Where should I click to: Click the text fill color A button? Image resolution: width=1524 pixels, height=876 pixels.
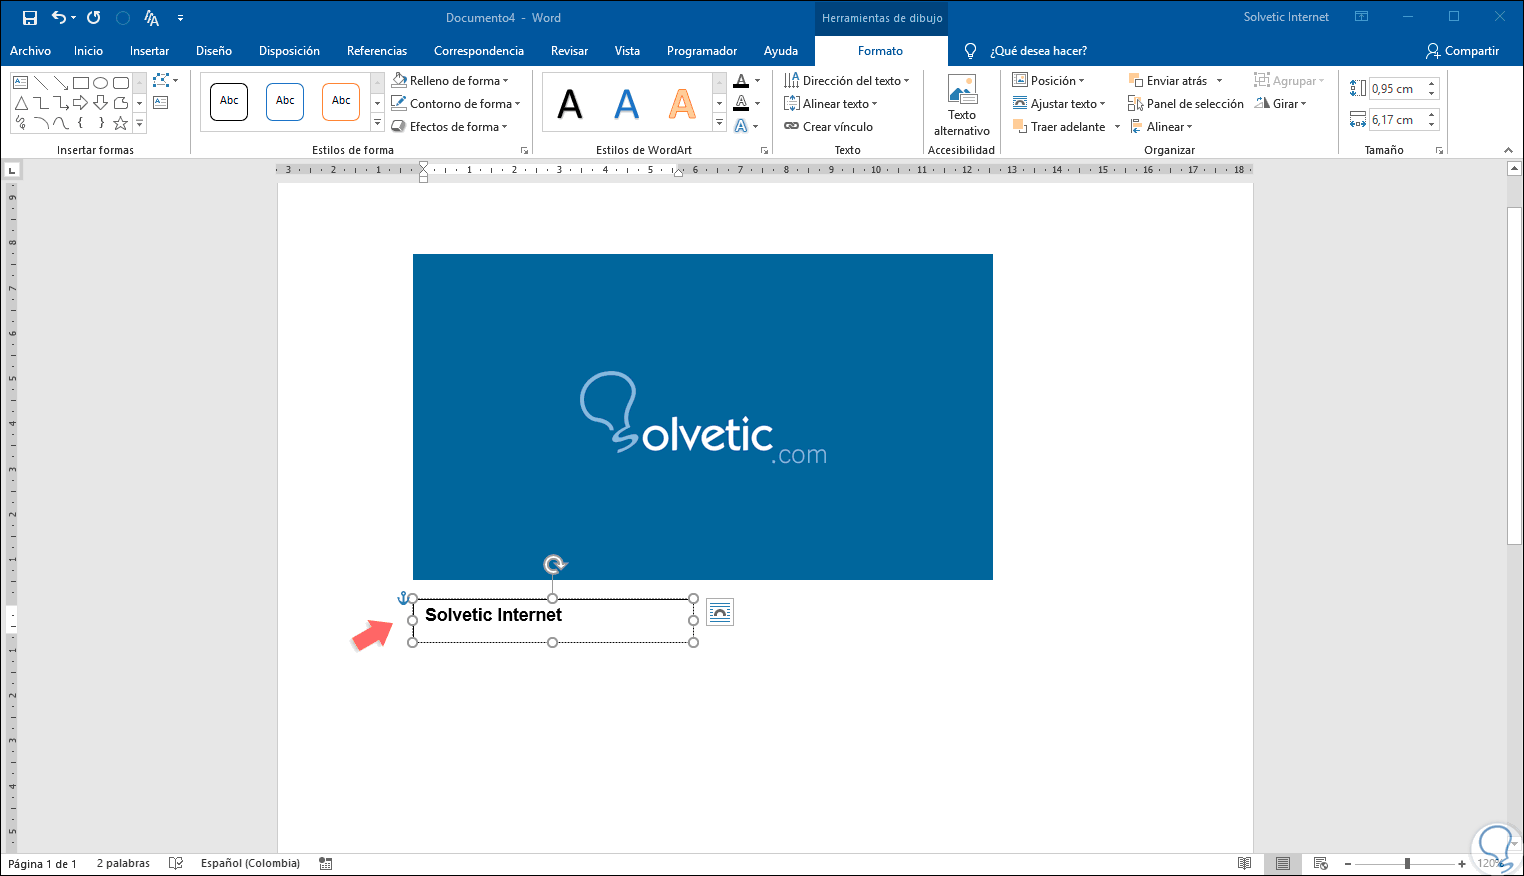(x=741, y=81)
